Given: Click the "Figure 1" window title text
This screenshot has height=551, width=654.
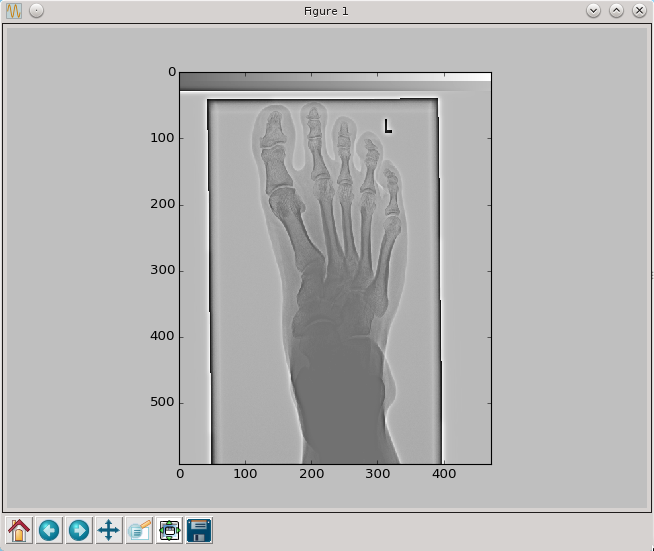Looking at the screenshot, I should (x=326, y=11).
